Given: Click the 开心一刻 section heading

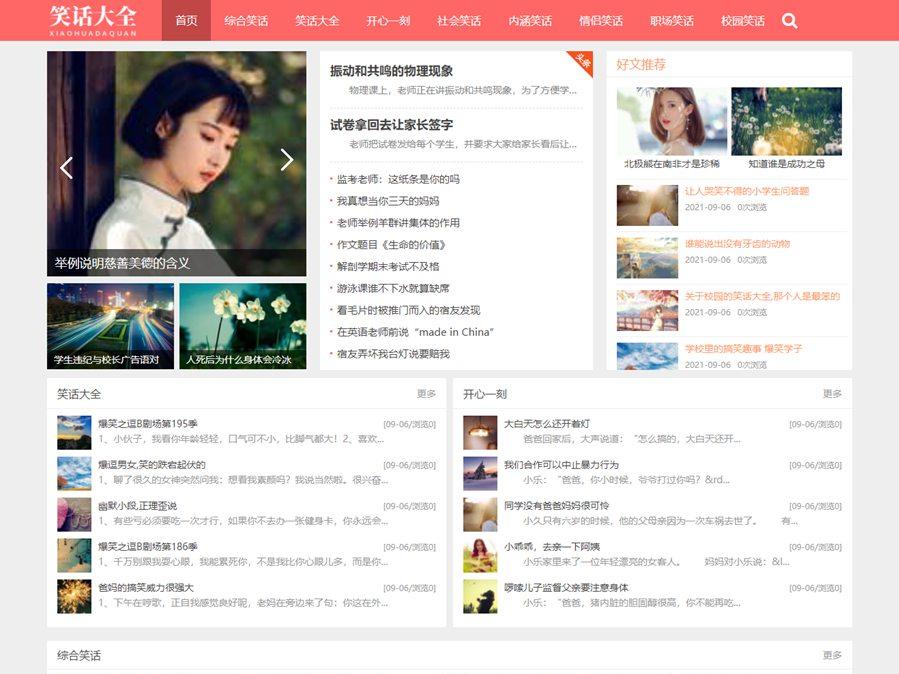Looking at the screenshot, I should click(485, 394).
